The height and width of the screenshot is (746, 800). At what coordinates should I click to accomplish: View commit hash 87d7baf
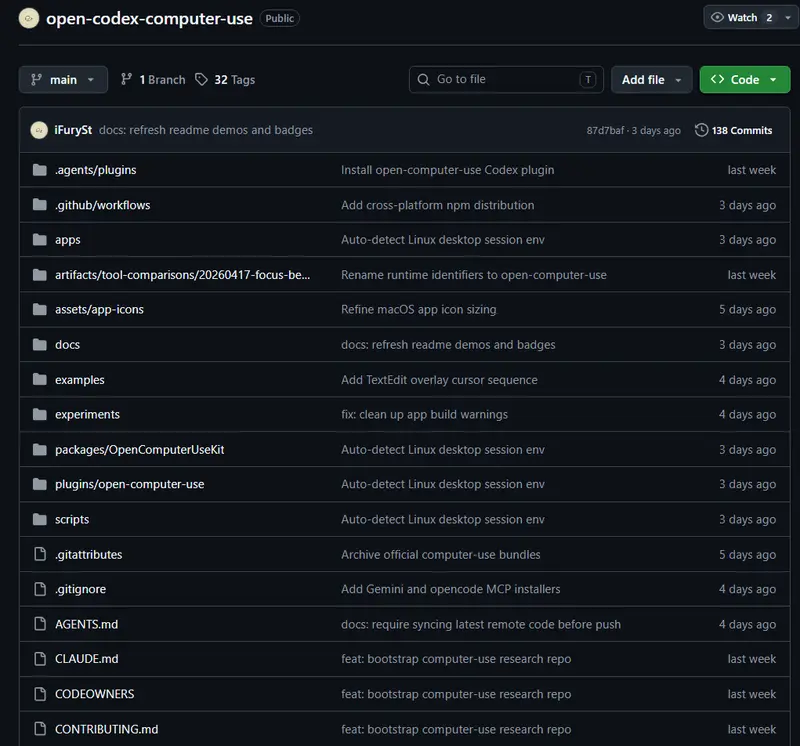coord(605,131)
